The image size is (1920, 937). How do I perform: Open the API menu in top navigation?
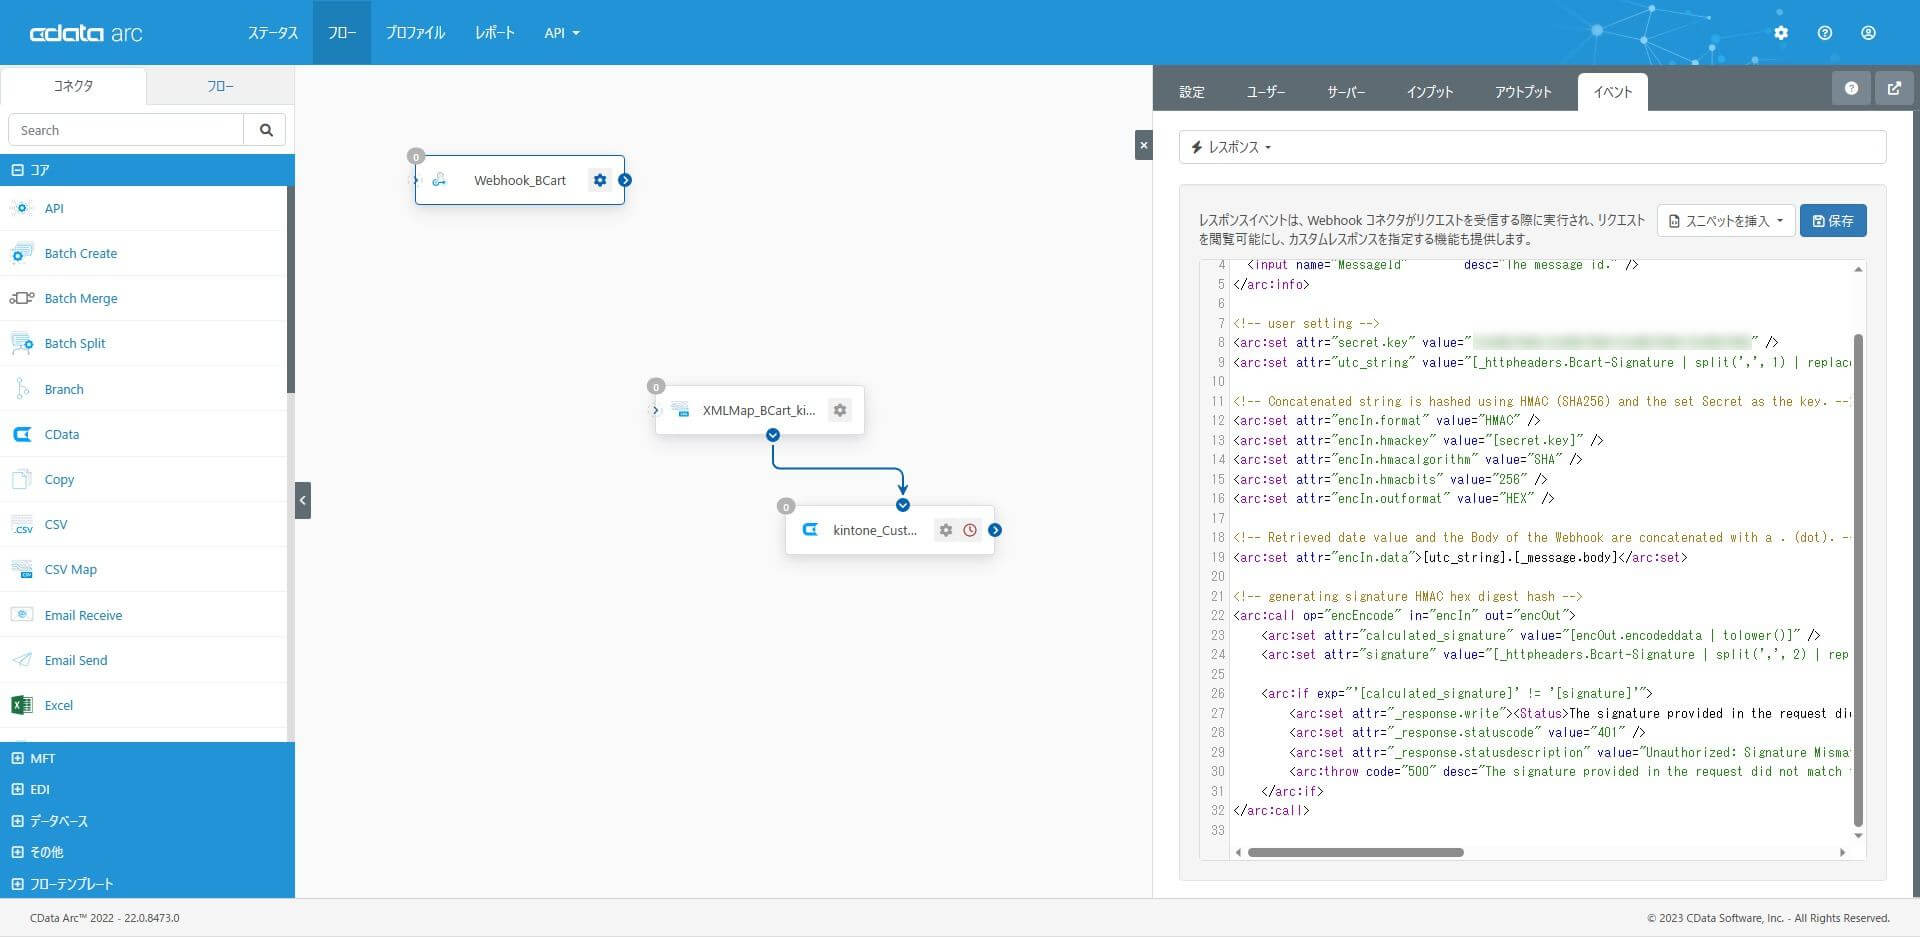[561, 33]
